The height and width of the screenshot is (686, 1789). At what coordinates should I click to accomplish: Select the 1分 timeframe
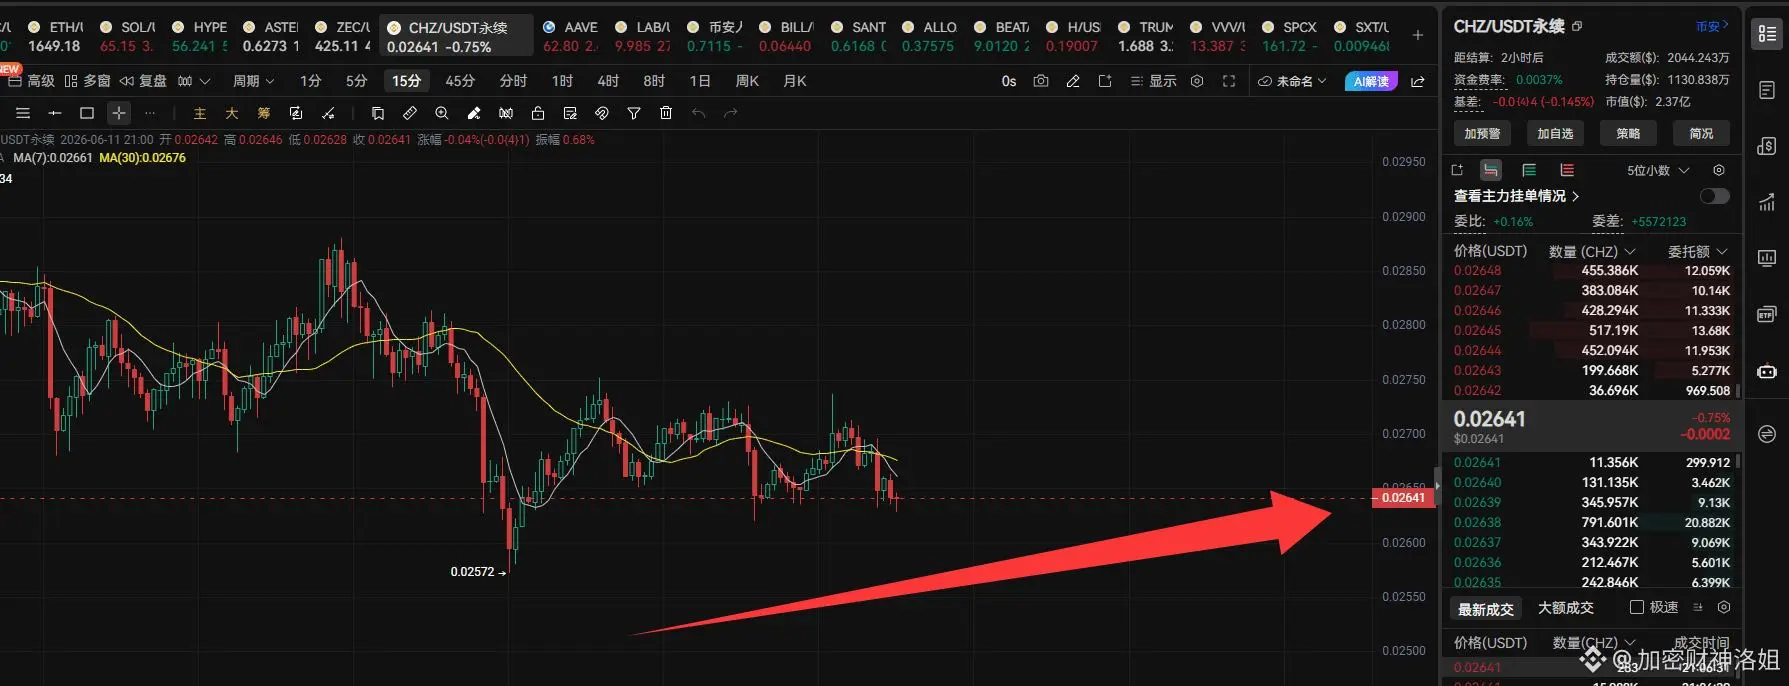click(x=311, y=81)
